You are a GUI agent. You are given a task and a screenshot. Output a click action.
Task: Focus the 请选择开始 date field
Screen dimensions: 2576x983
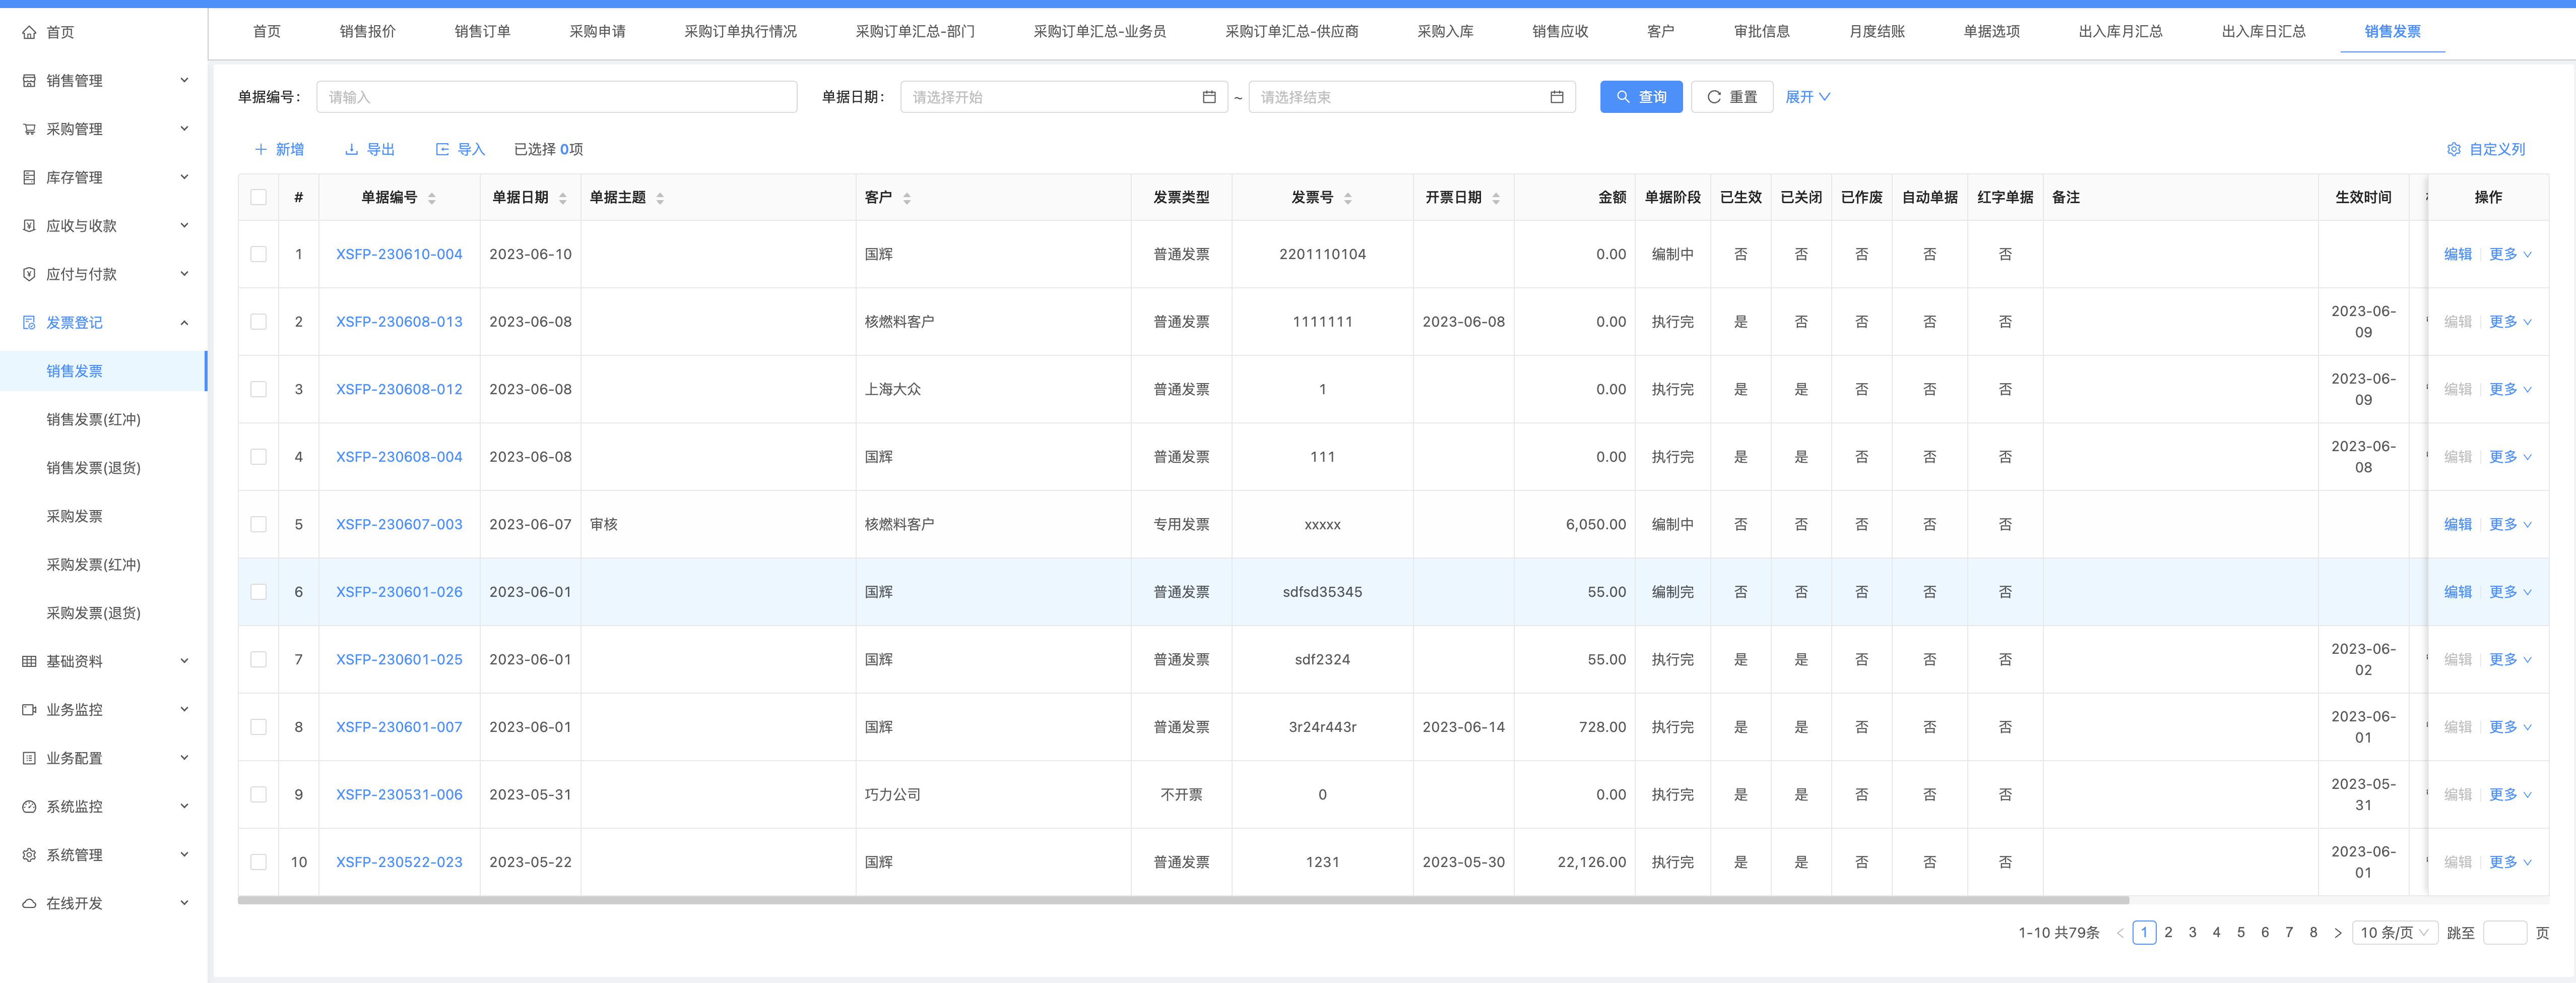click(x=1064, y=97)
